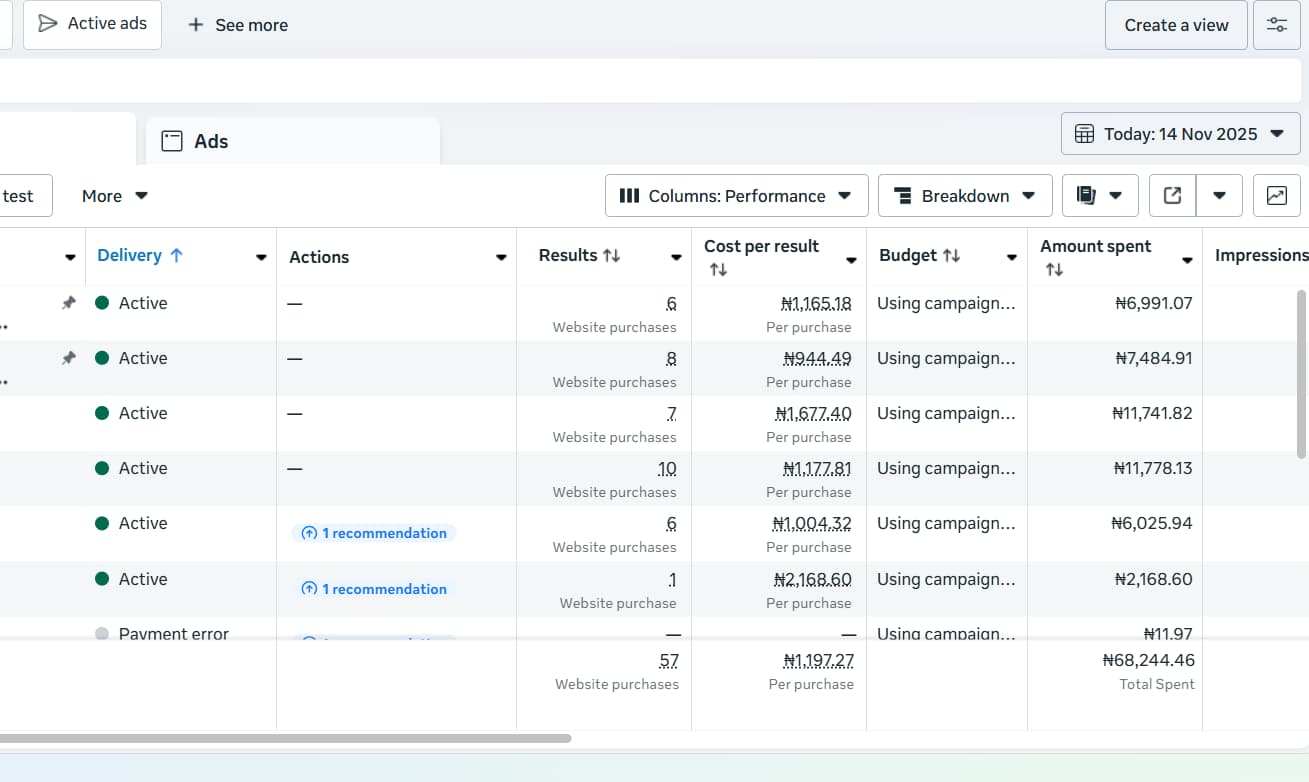Open the More menu
This screenshot has height=782, width=1309.
coord(115,196)
